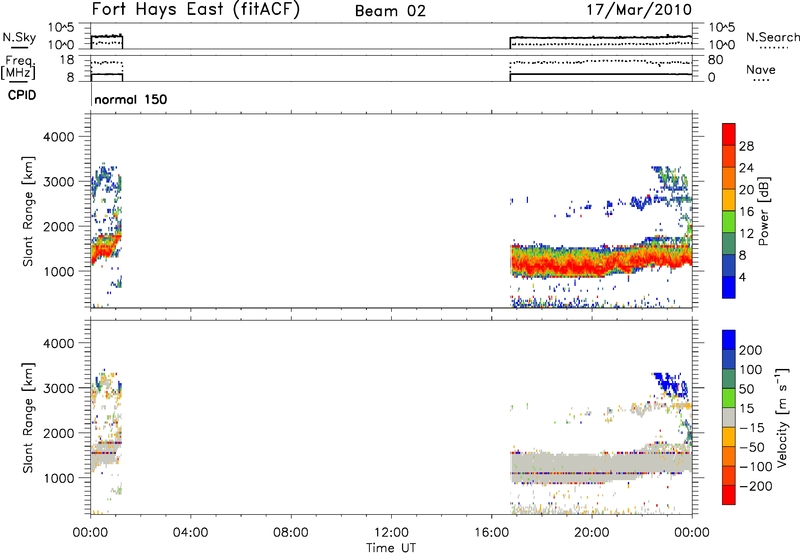
Task: Click the 'Velocity [m s-1]' colorbar label
Action: click(x=782, y=417)
